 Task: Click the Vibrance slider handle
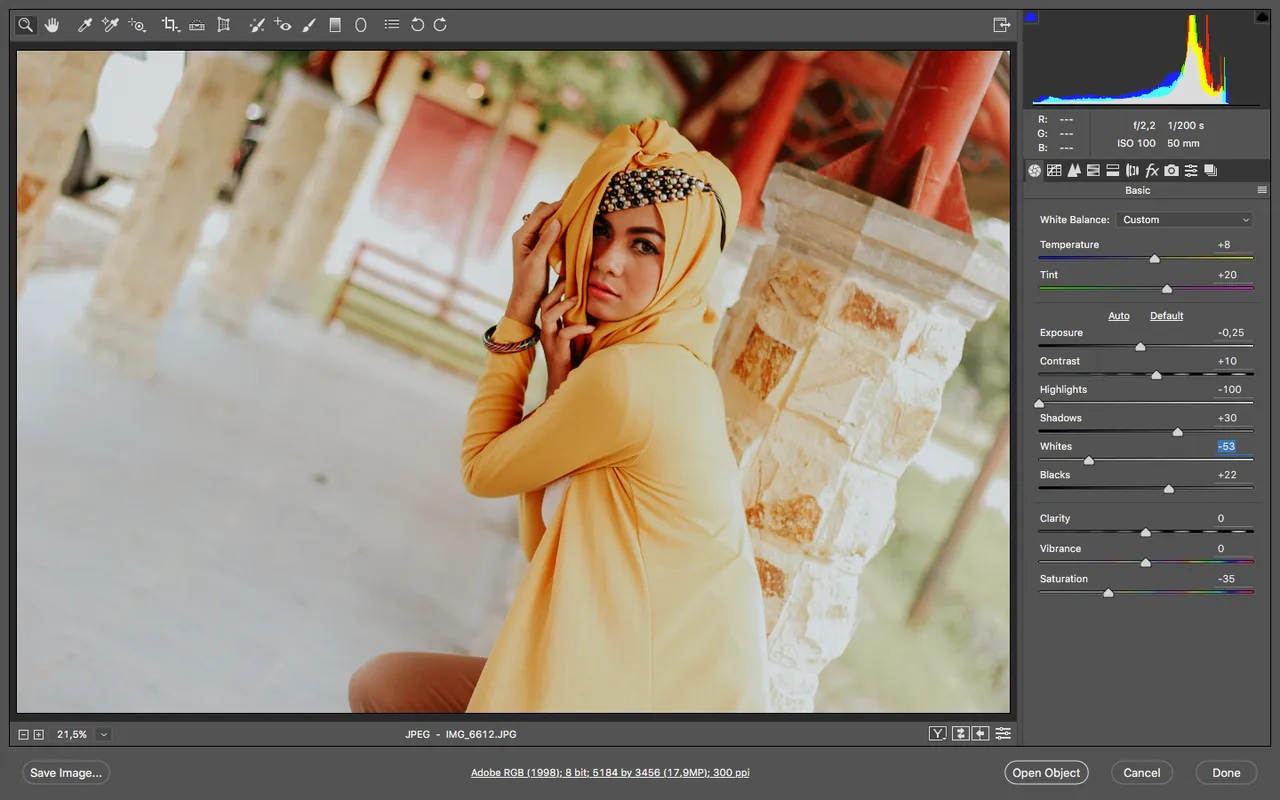(1146, 563)
